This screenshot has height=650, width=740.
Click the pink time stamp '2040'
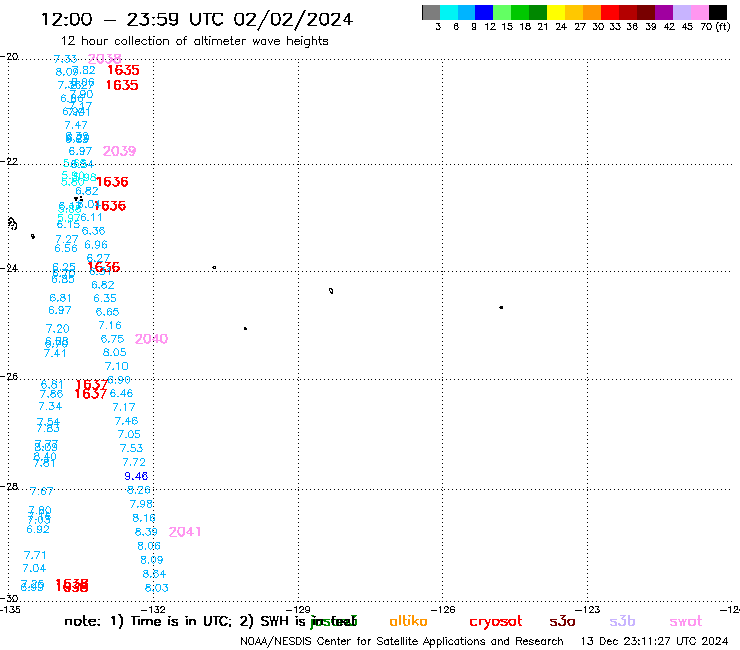(x=151, y=339)
